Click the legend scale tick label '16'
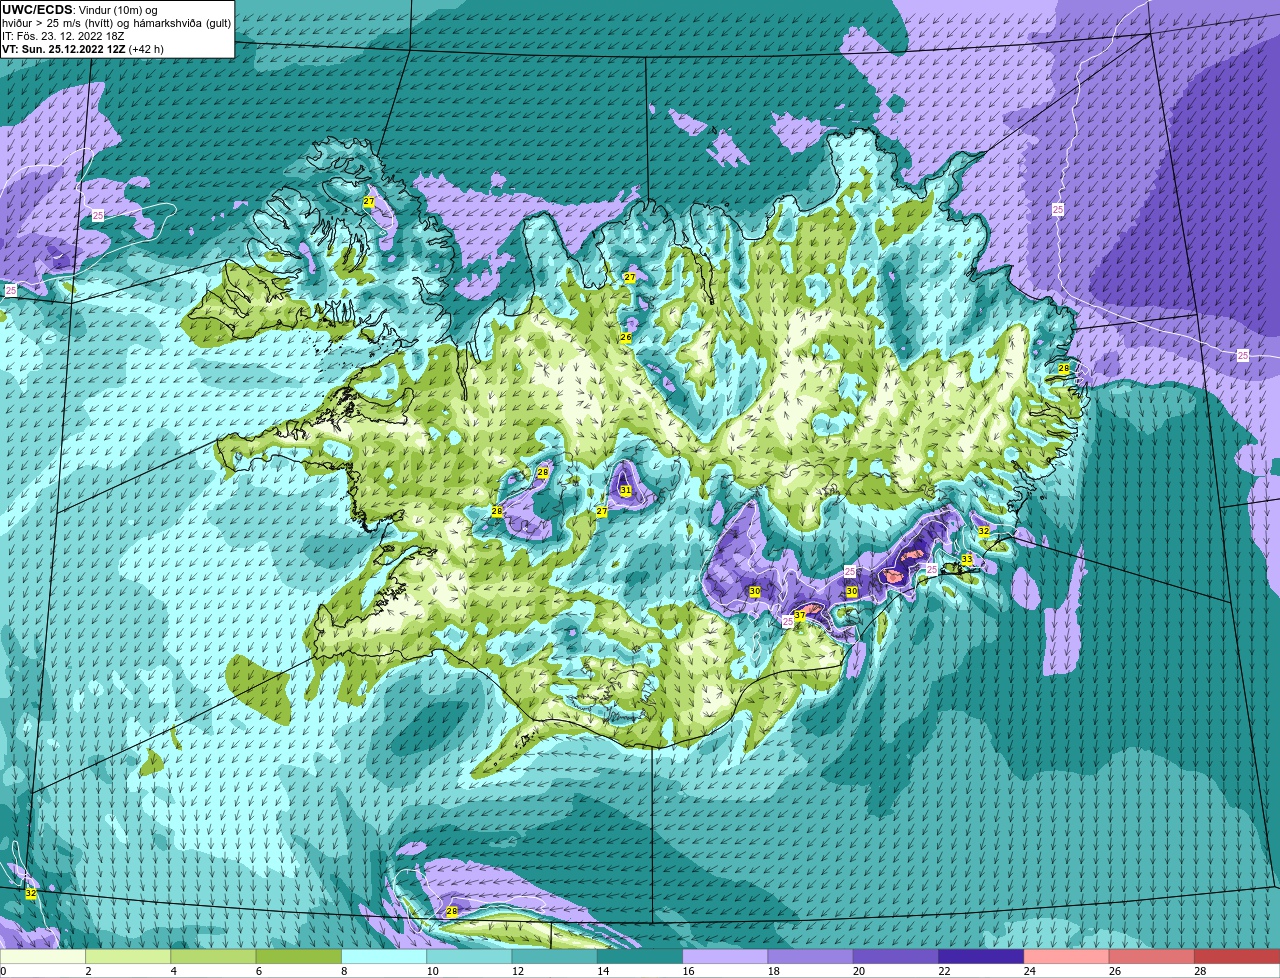 [688, 971]
